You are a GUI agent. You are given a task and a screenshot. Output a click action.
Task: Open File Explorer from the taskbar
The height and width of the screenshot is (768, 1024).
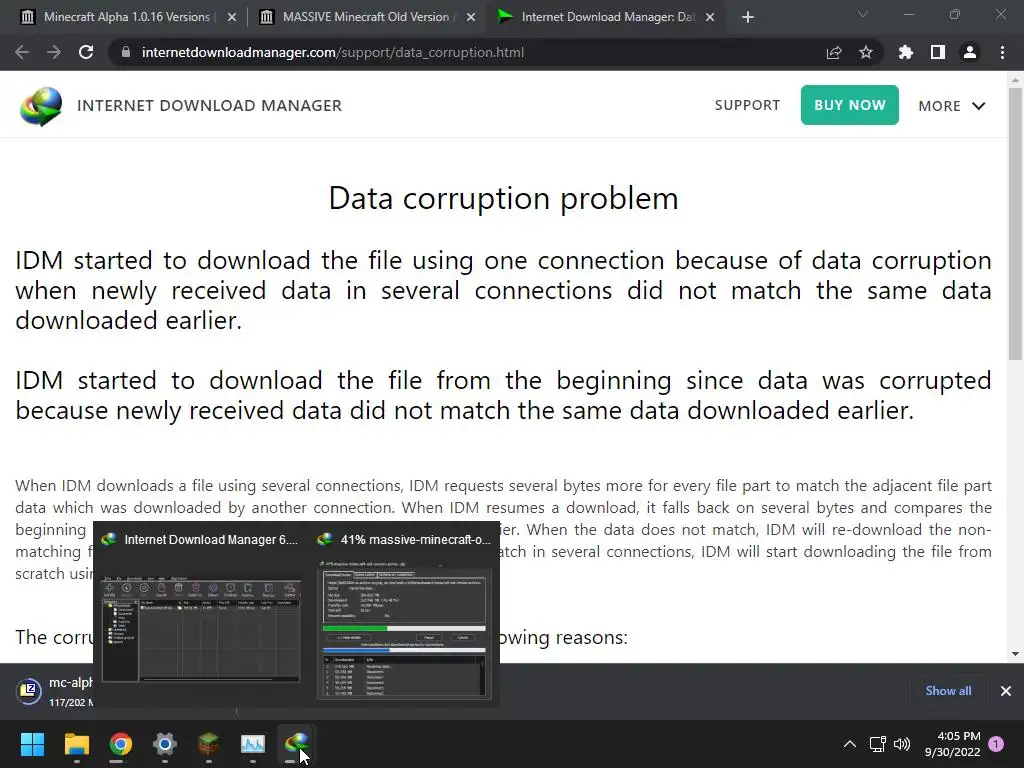pos(76,744)
